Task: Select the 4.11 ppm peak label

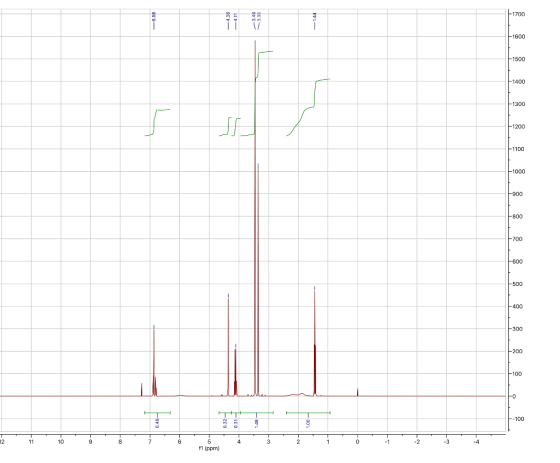Action: pyautogui.click(x=236, y=16)
